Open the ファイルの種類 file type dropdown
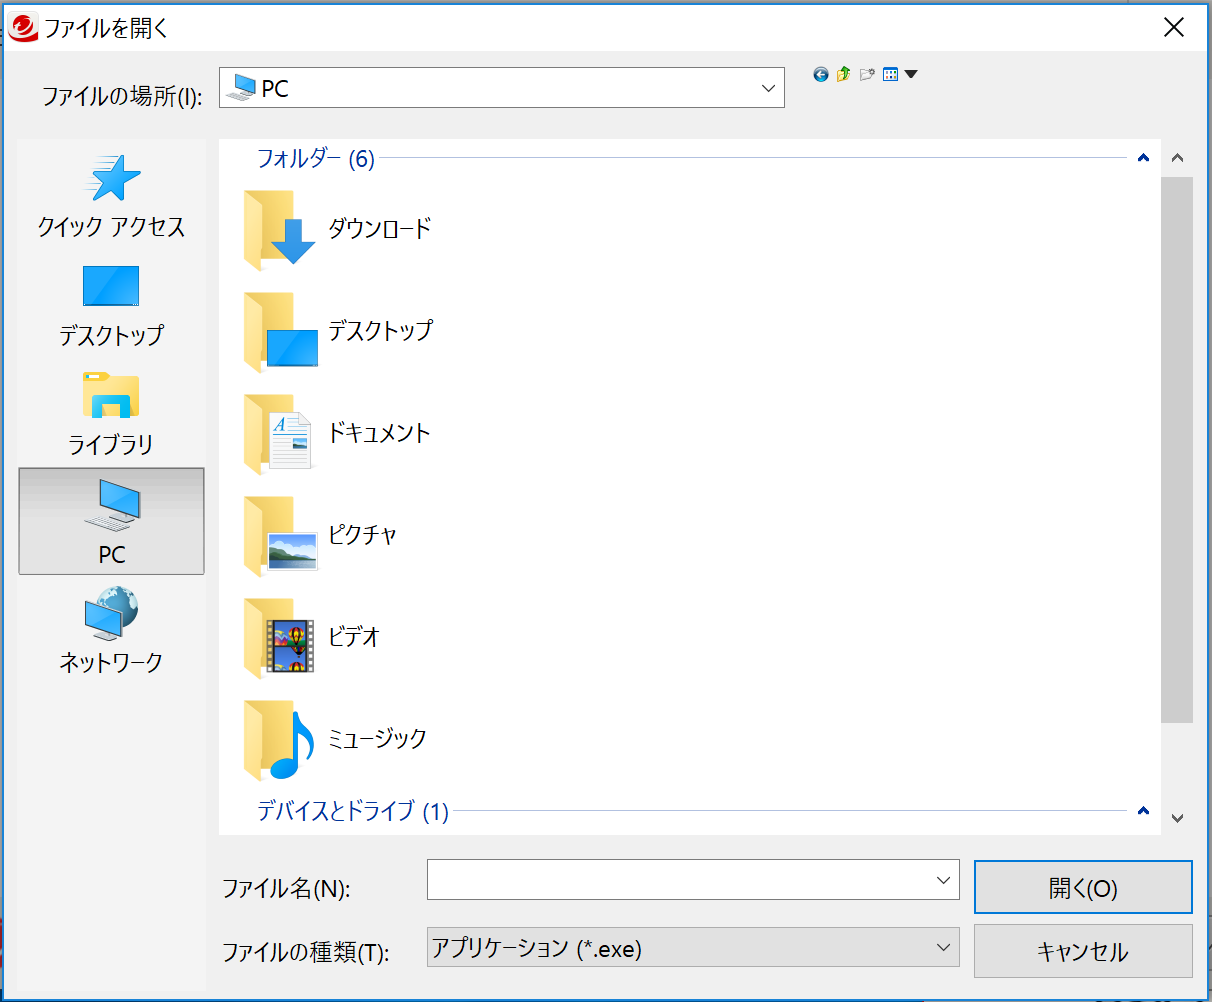Image resolution: width=1212 pixels, height=1002 pixels. point(941,948)
